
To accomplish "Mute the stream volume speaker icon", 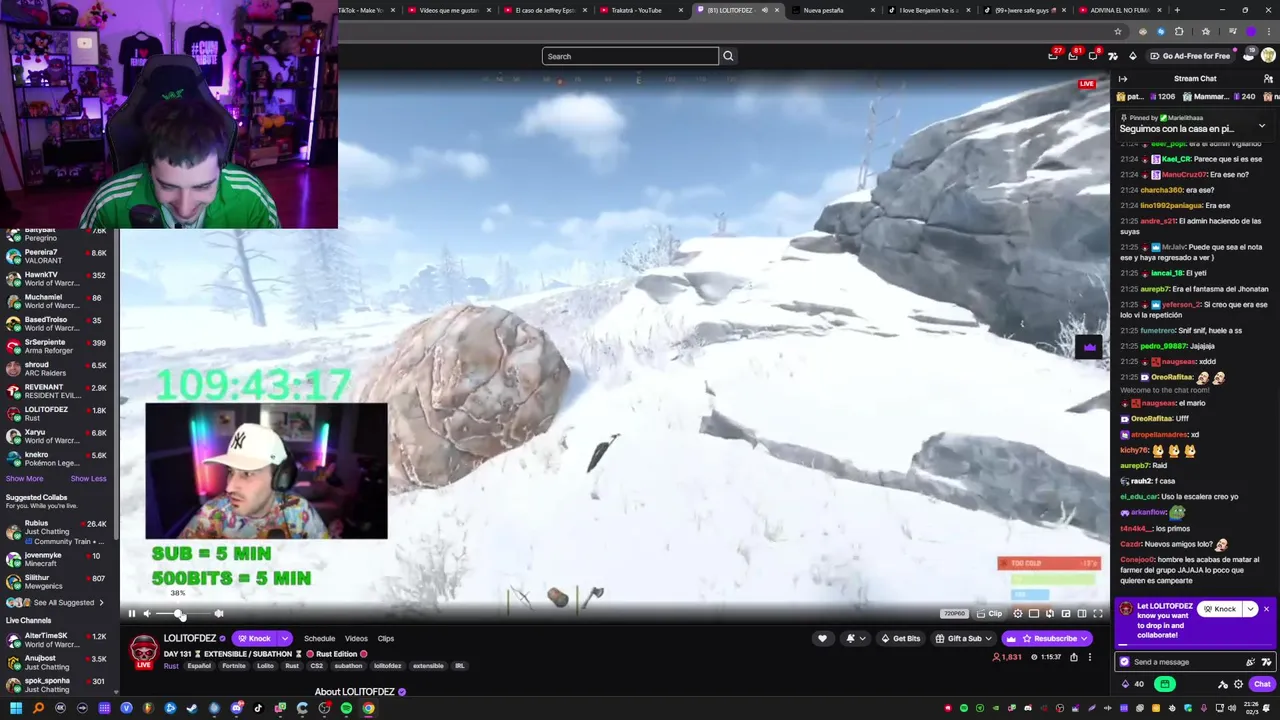I will tap(147, 614).
